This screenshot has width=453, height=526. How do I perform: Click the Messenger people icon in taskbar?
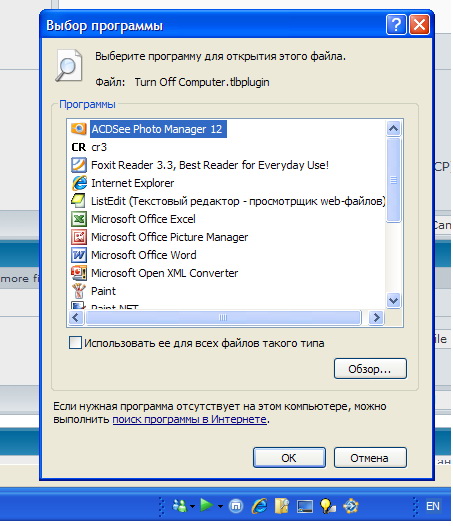179,506
